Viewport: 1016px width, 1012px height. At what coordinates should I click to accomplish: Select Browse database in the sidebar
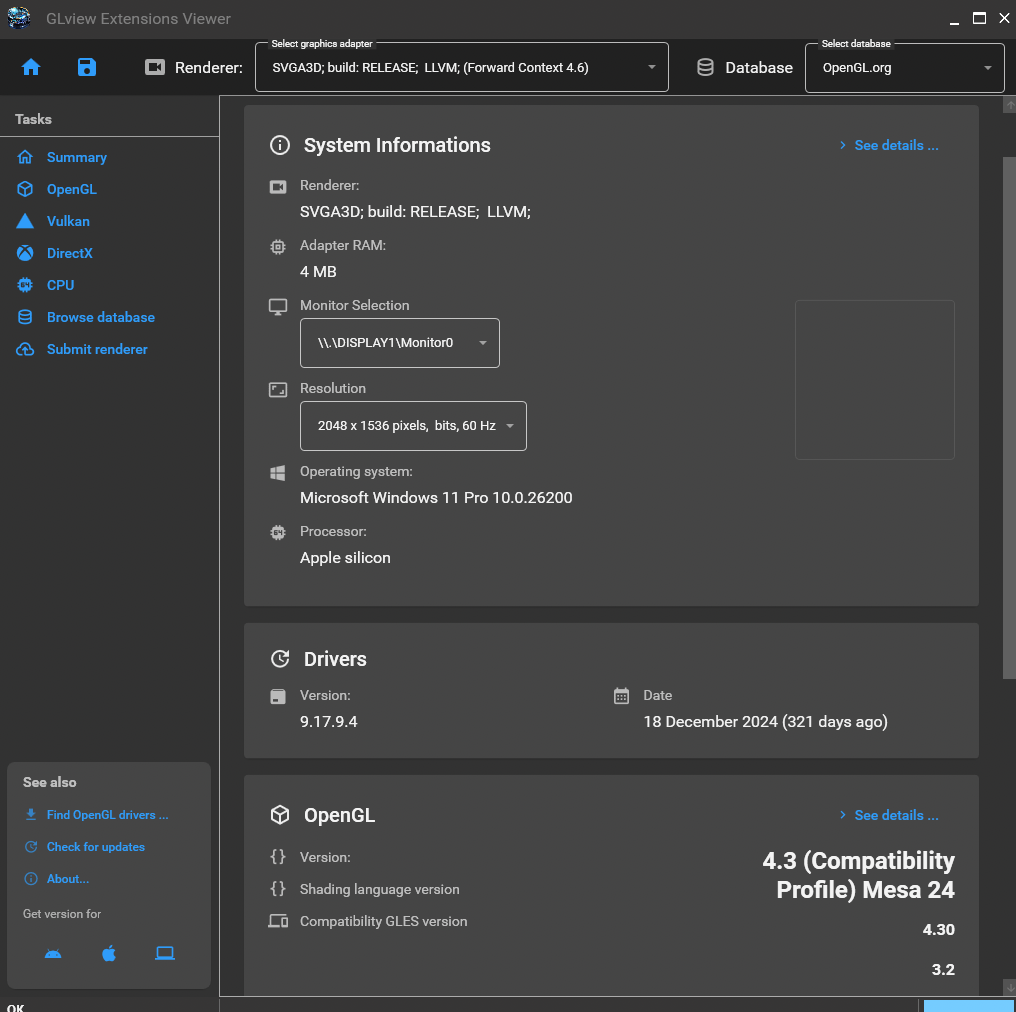100,317
